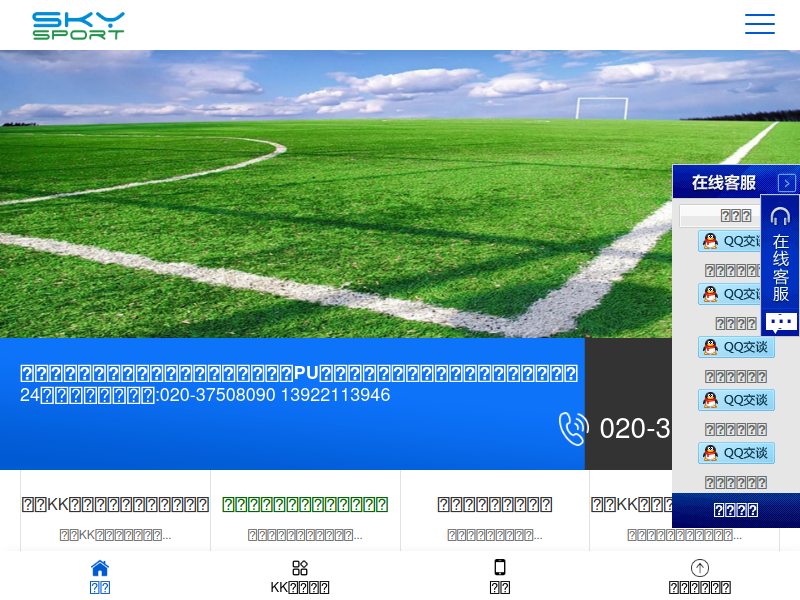This screenshot has width=800, height=600.
Task: Click the topmost QQ交谈 button
Action: pyautogui.click(x=736, y=241)
